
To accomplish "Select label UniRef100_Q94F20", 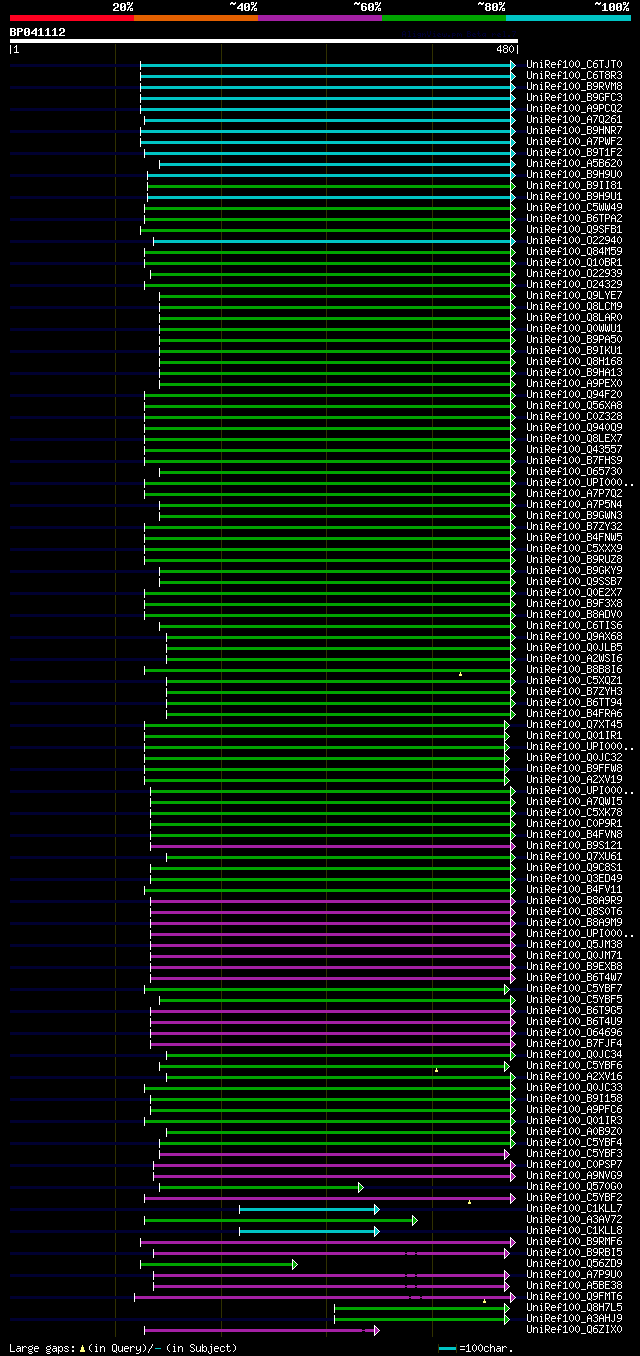I will 574,394.
